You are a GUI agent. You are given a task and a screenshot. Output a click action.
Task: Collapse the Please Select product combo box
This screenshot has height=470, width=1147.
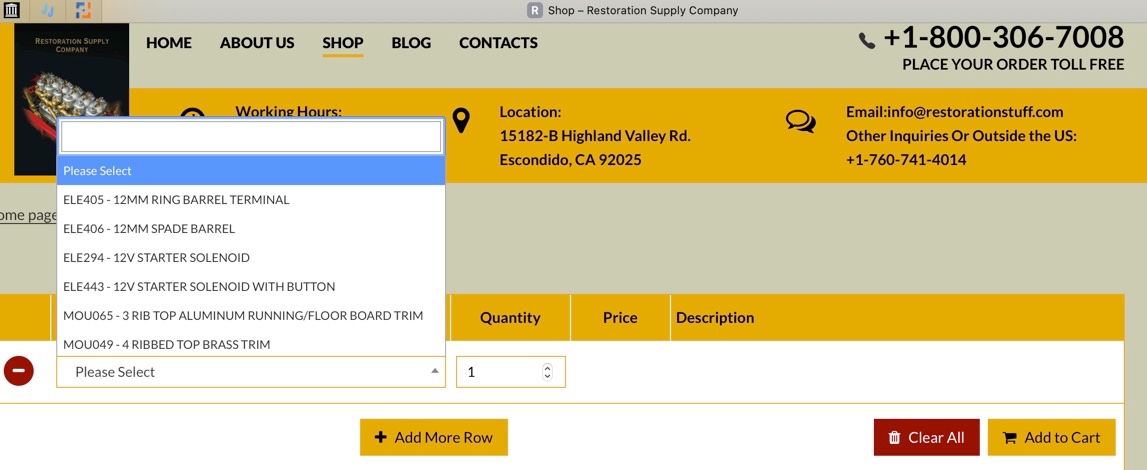pos(250,372)
